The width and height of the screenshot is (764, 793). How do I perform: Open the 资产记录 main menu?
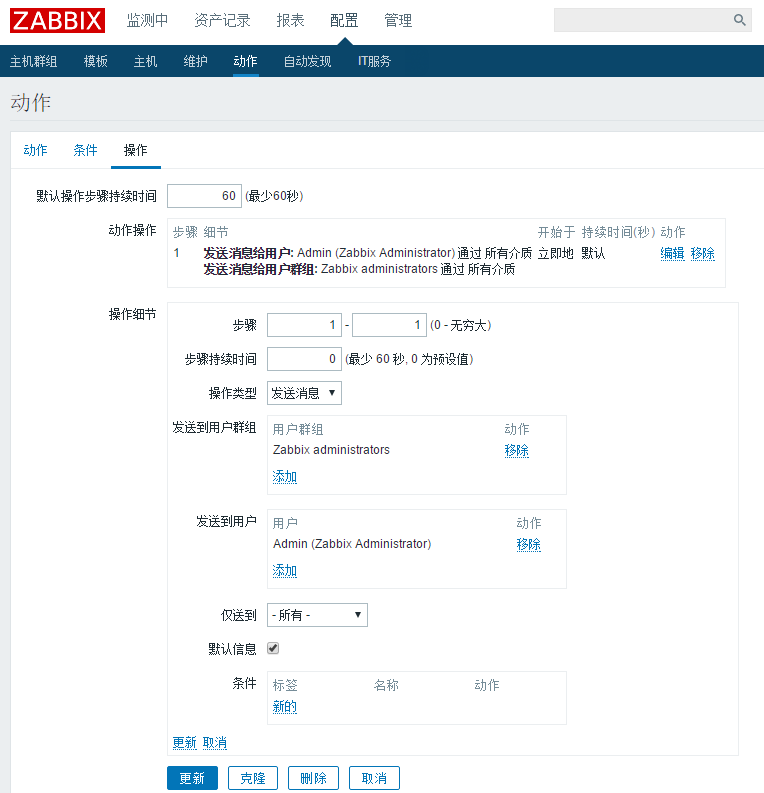pos(222,20)
